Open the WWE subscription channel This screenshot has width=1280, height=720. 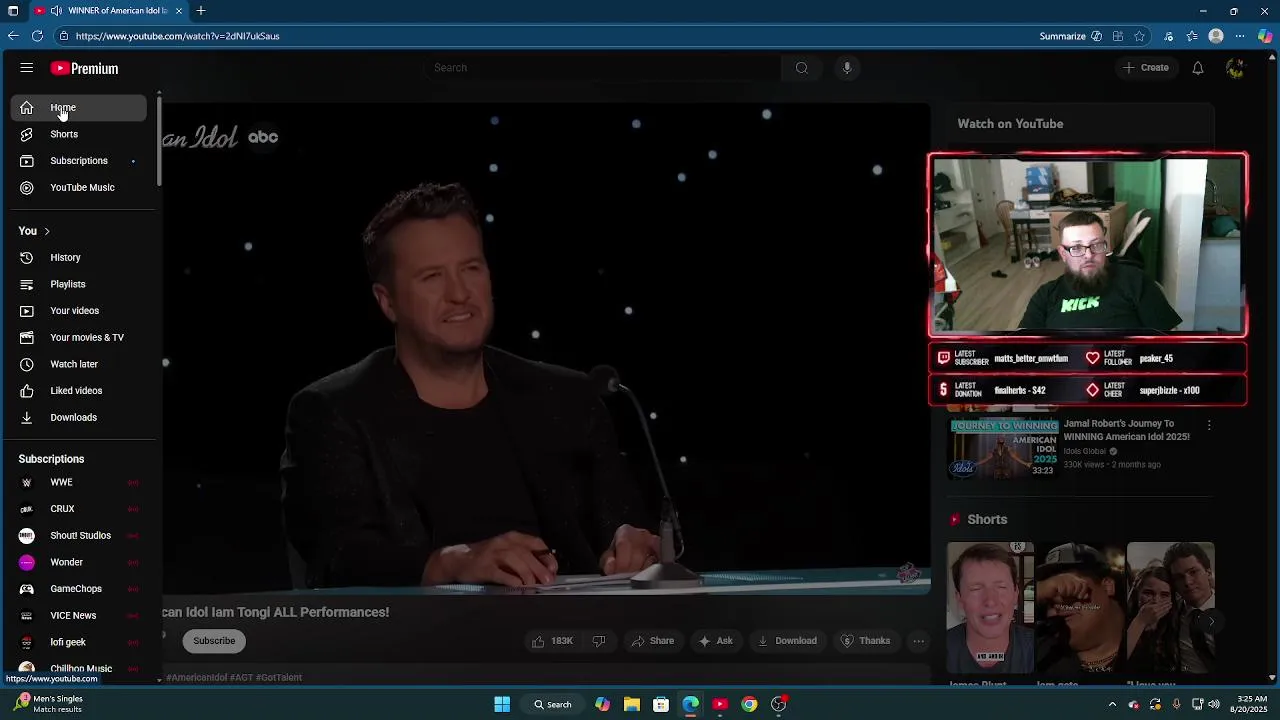79,482
